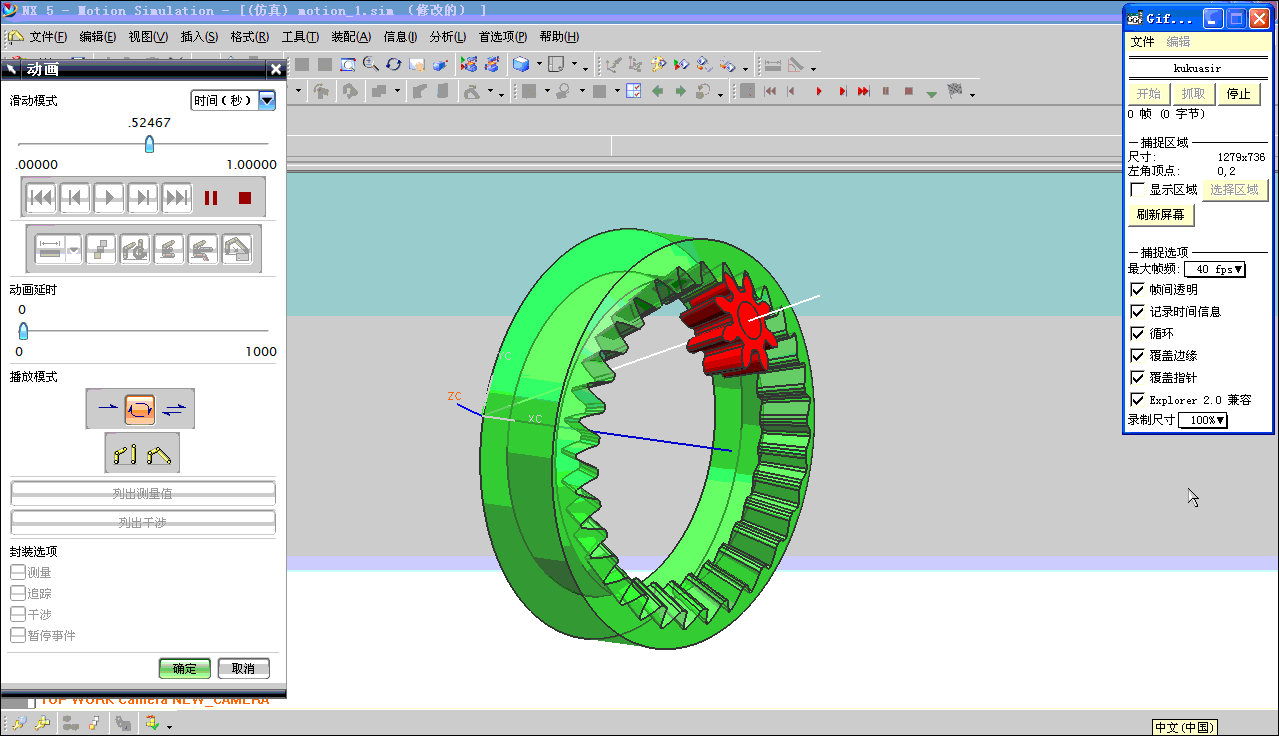Pause the animation in the panel

[x=211, y=198]
